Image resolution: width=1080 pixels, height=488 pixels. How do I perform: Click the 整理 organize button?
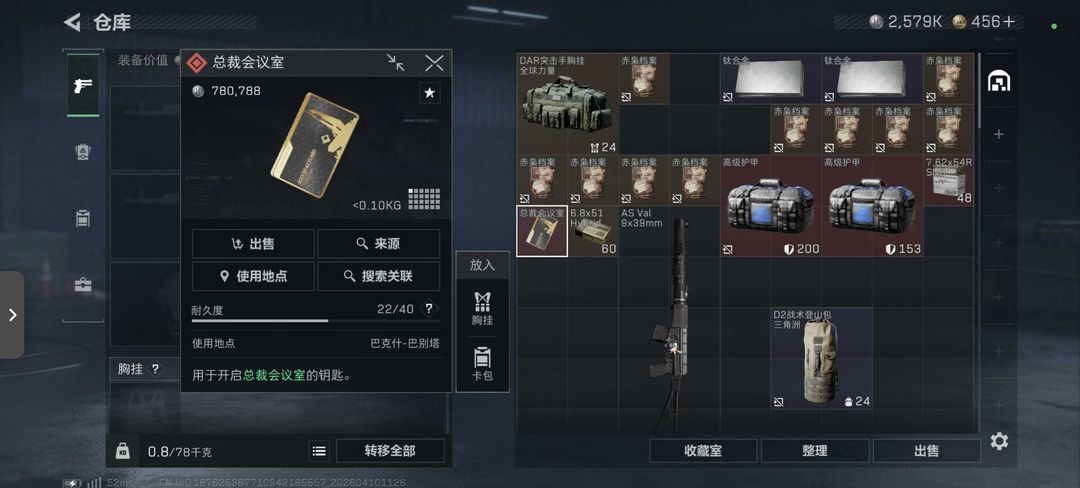click(x=815, y=451)
